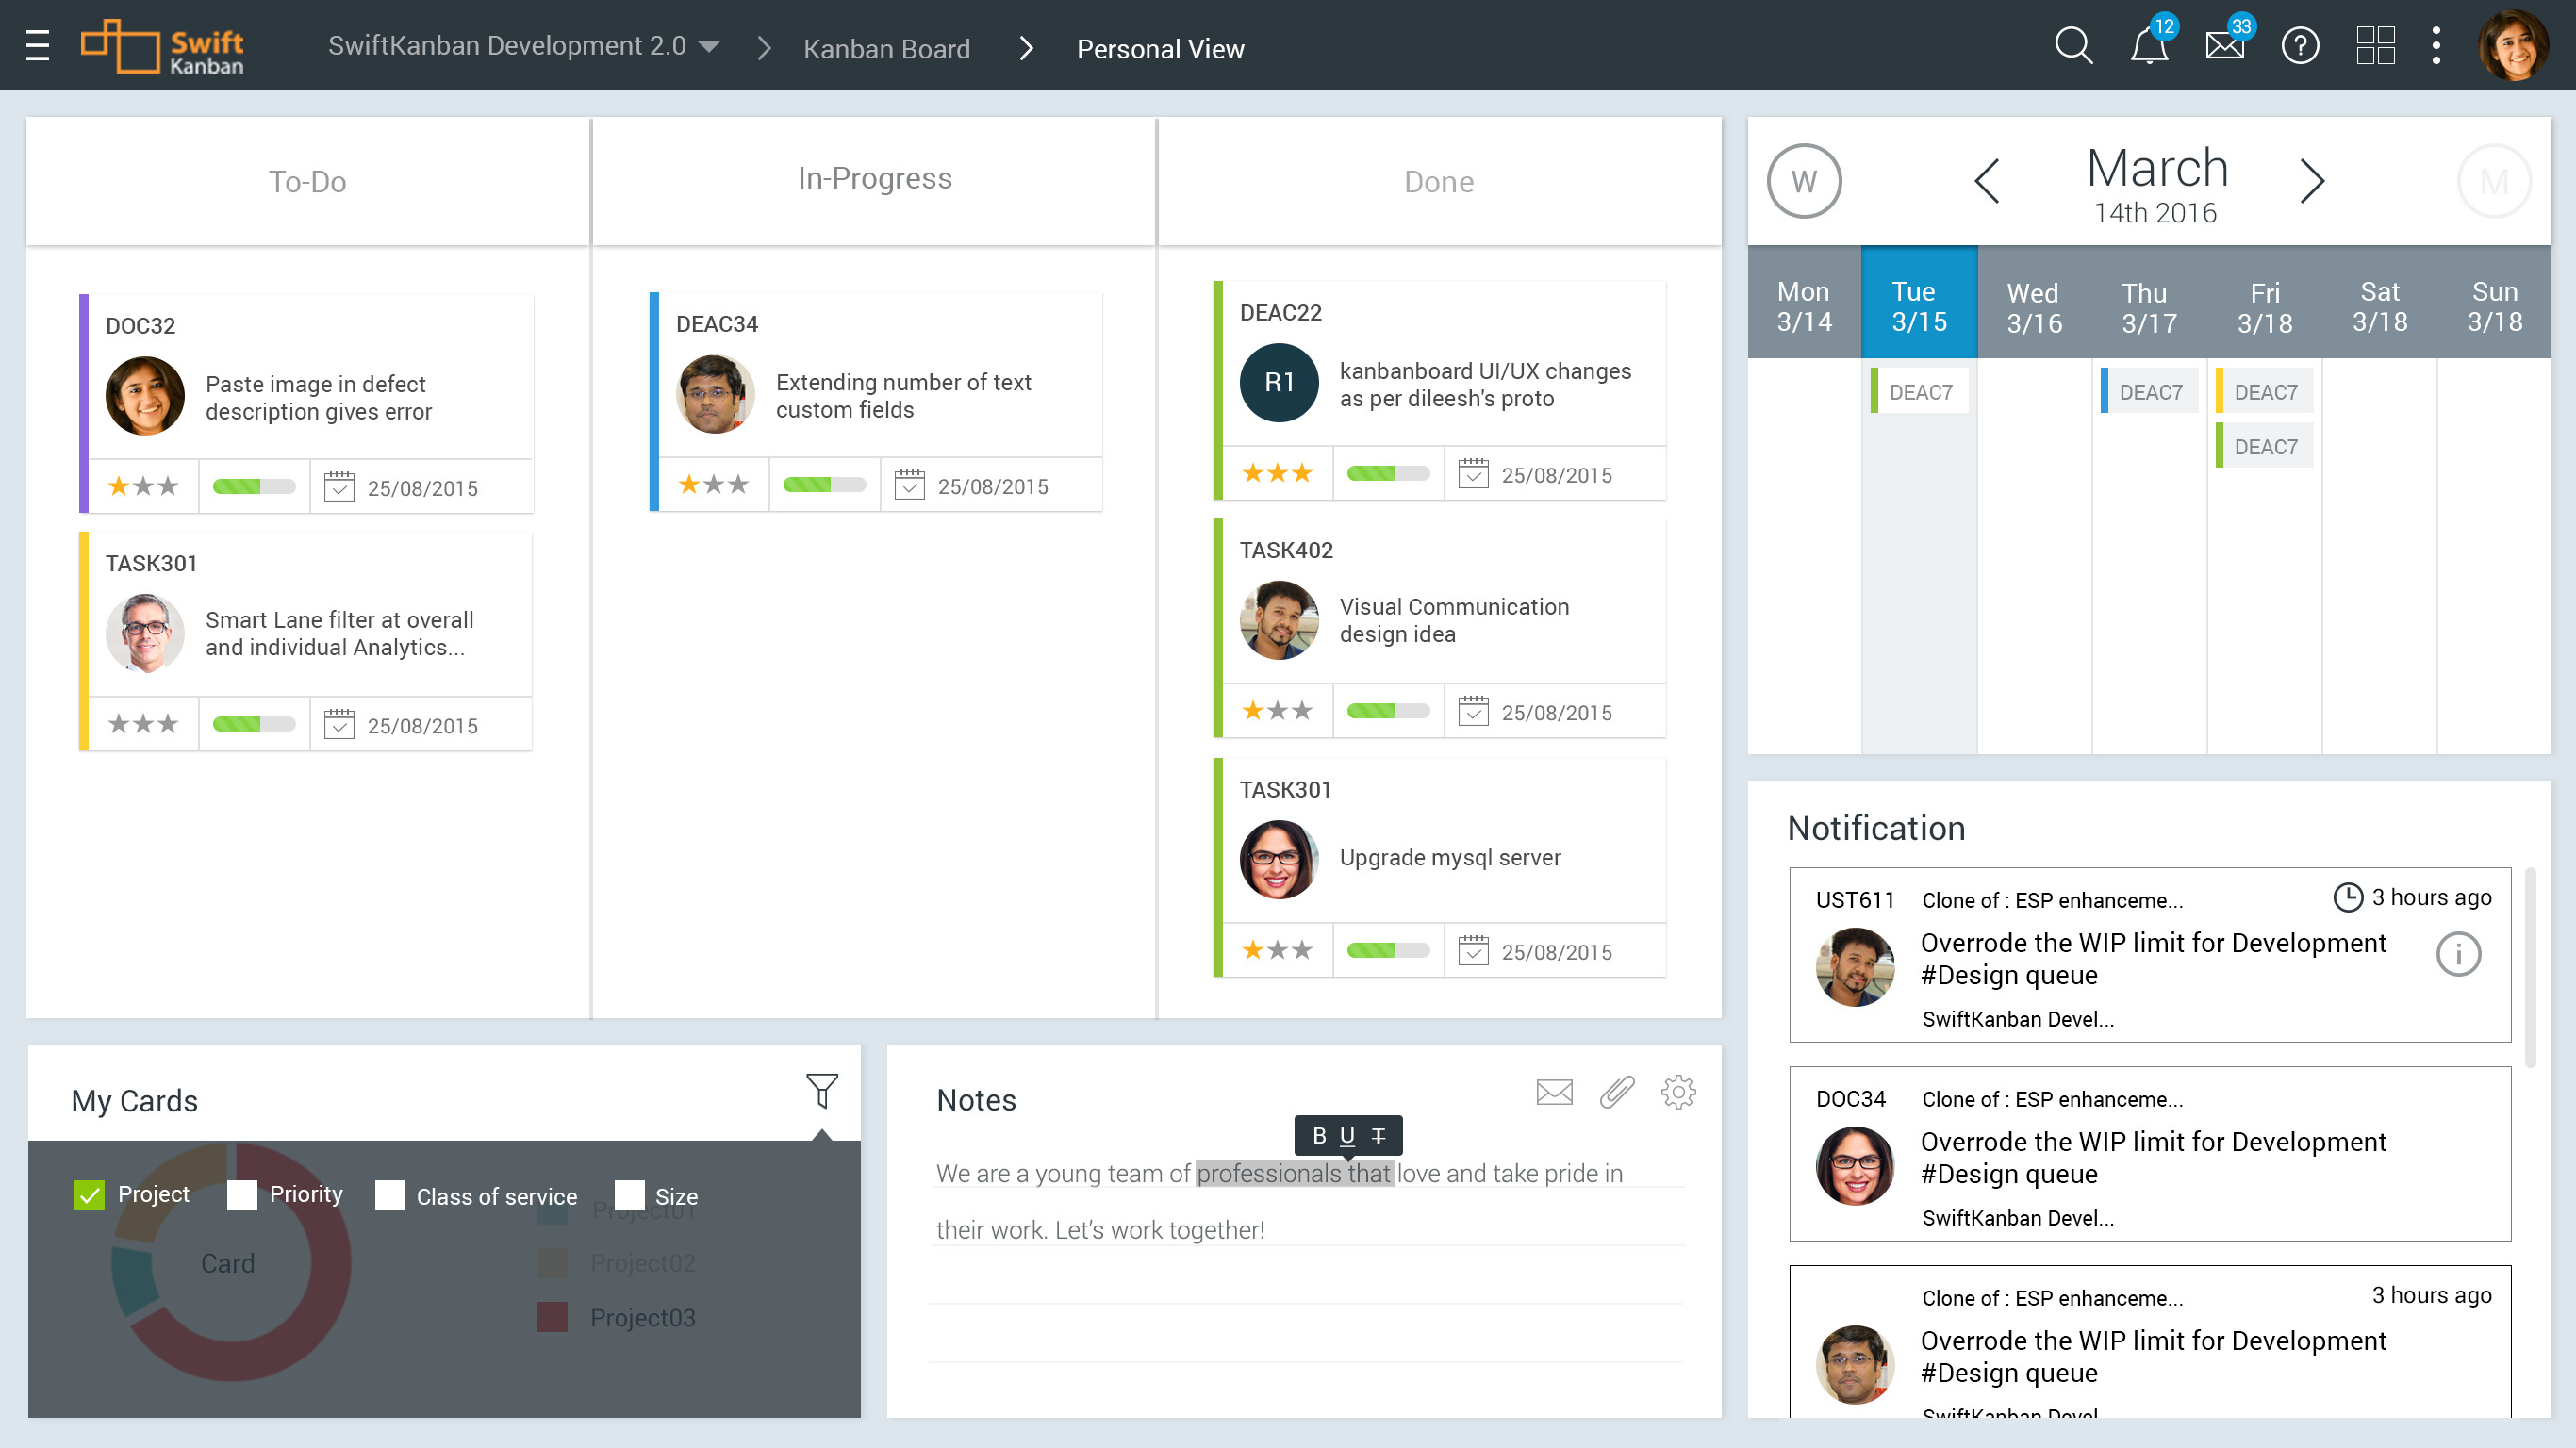Go to previous month with left chevron
2576x1448 pixels.
[1988, 182]
